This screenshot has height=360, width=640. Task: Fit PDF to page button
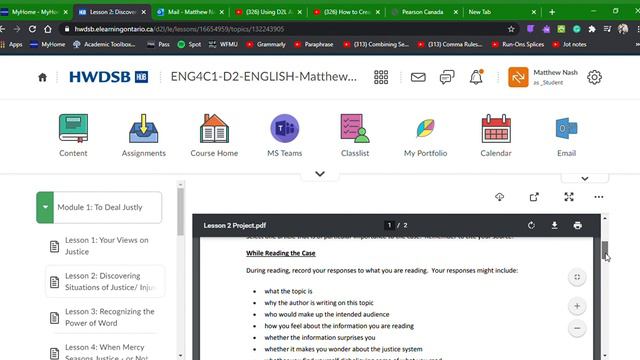(x=577, y=277)
